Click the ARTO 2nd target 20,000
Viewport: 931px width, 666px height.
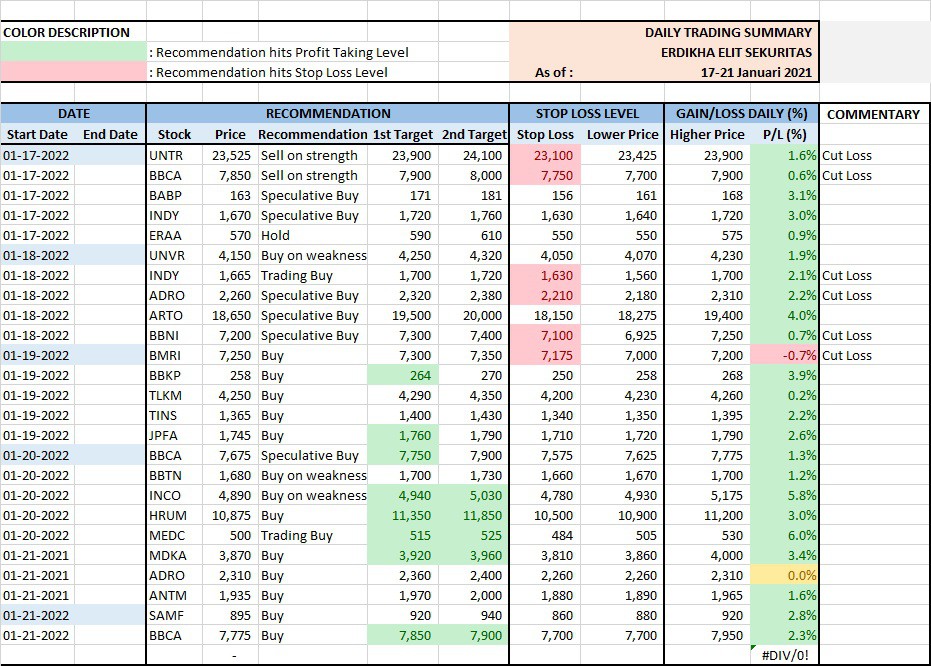point(475,315)
